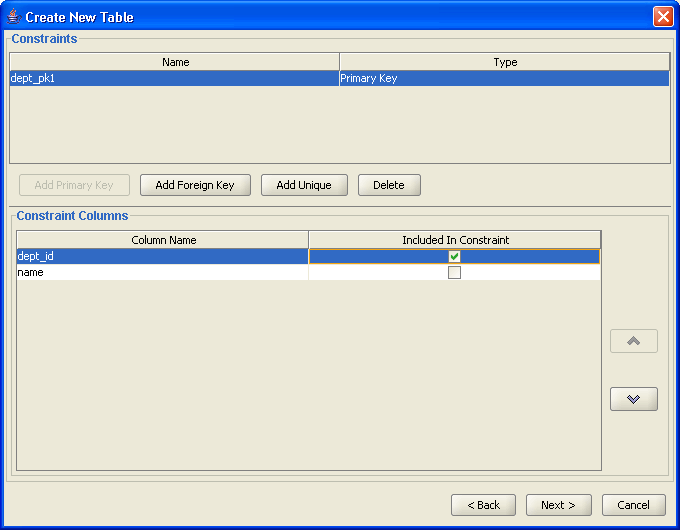Click the move down double-chevron button
The image size is (680, 530).
pyautogui.click(x=633, y=399)
